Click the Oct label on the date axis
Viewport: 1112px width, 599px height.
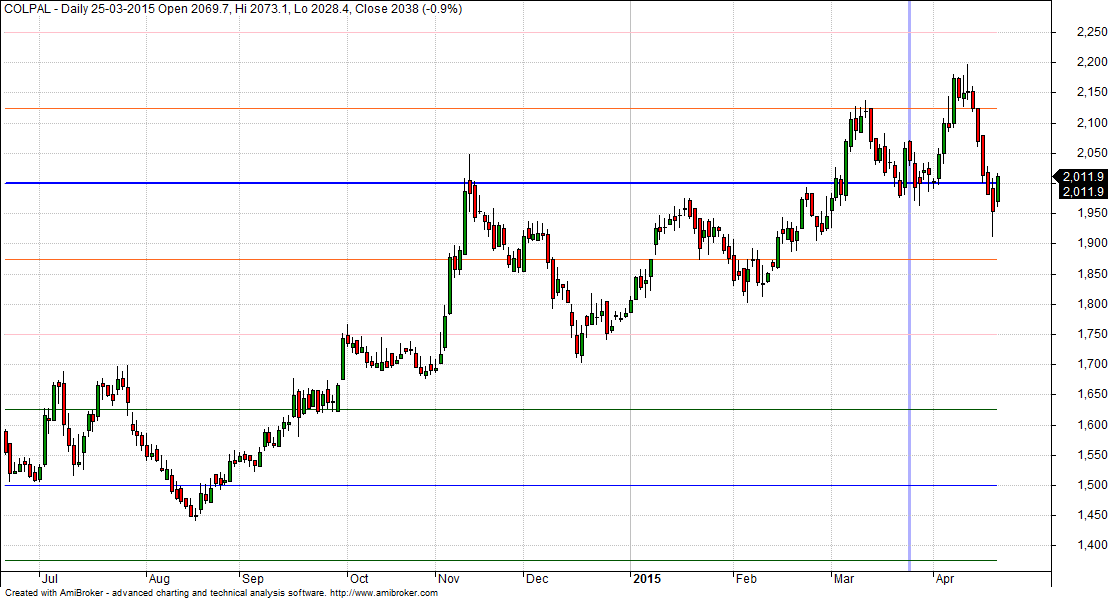click(x=358, y=578)
